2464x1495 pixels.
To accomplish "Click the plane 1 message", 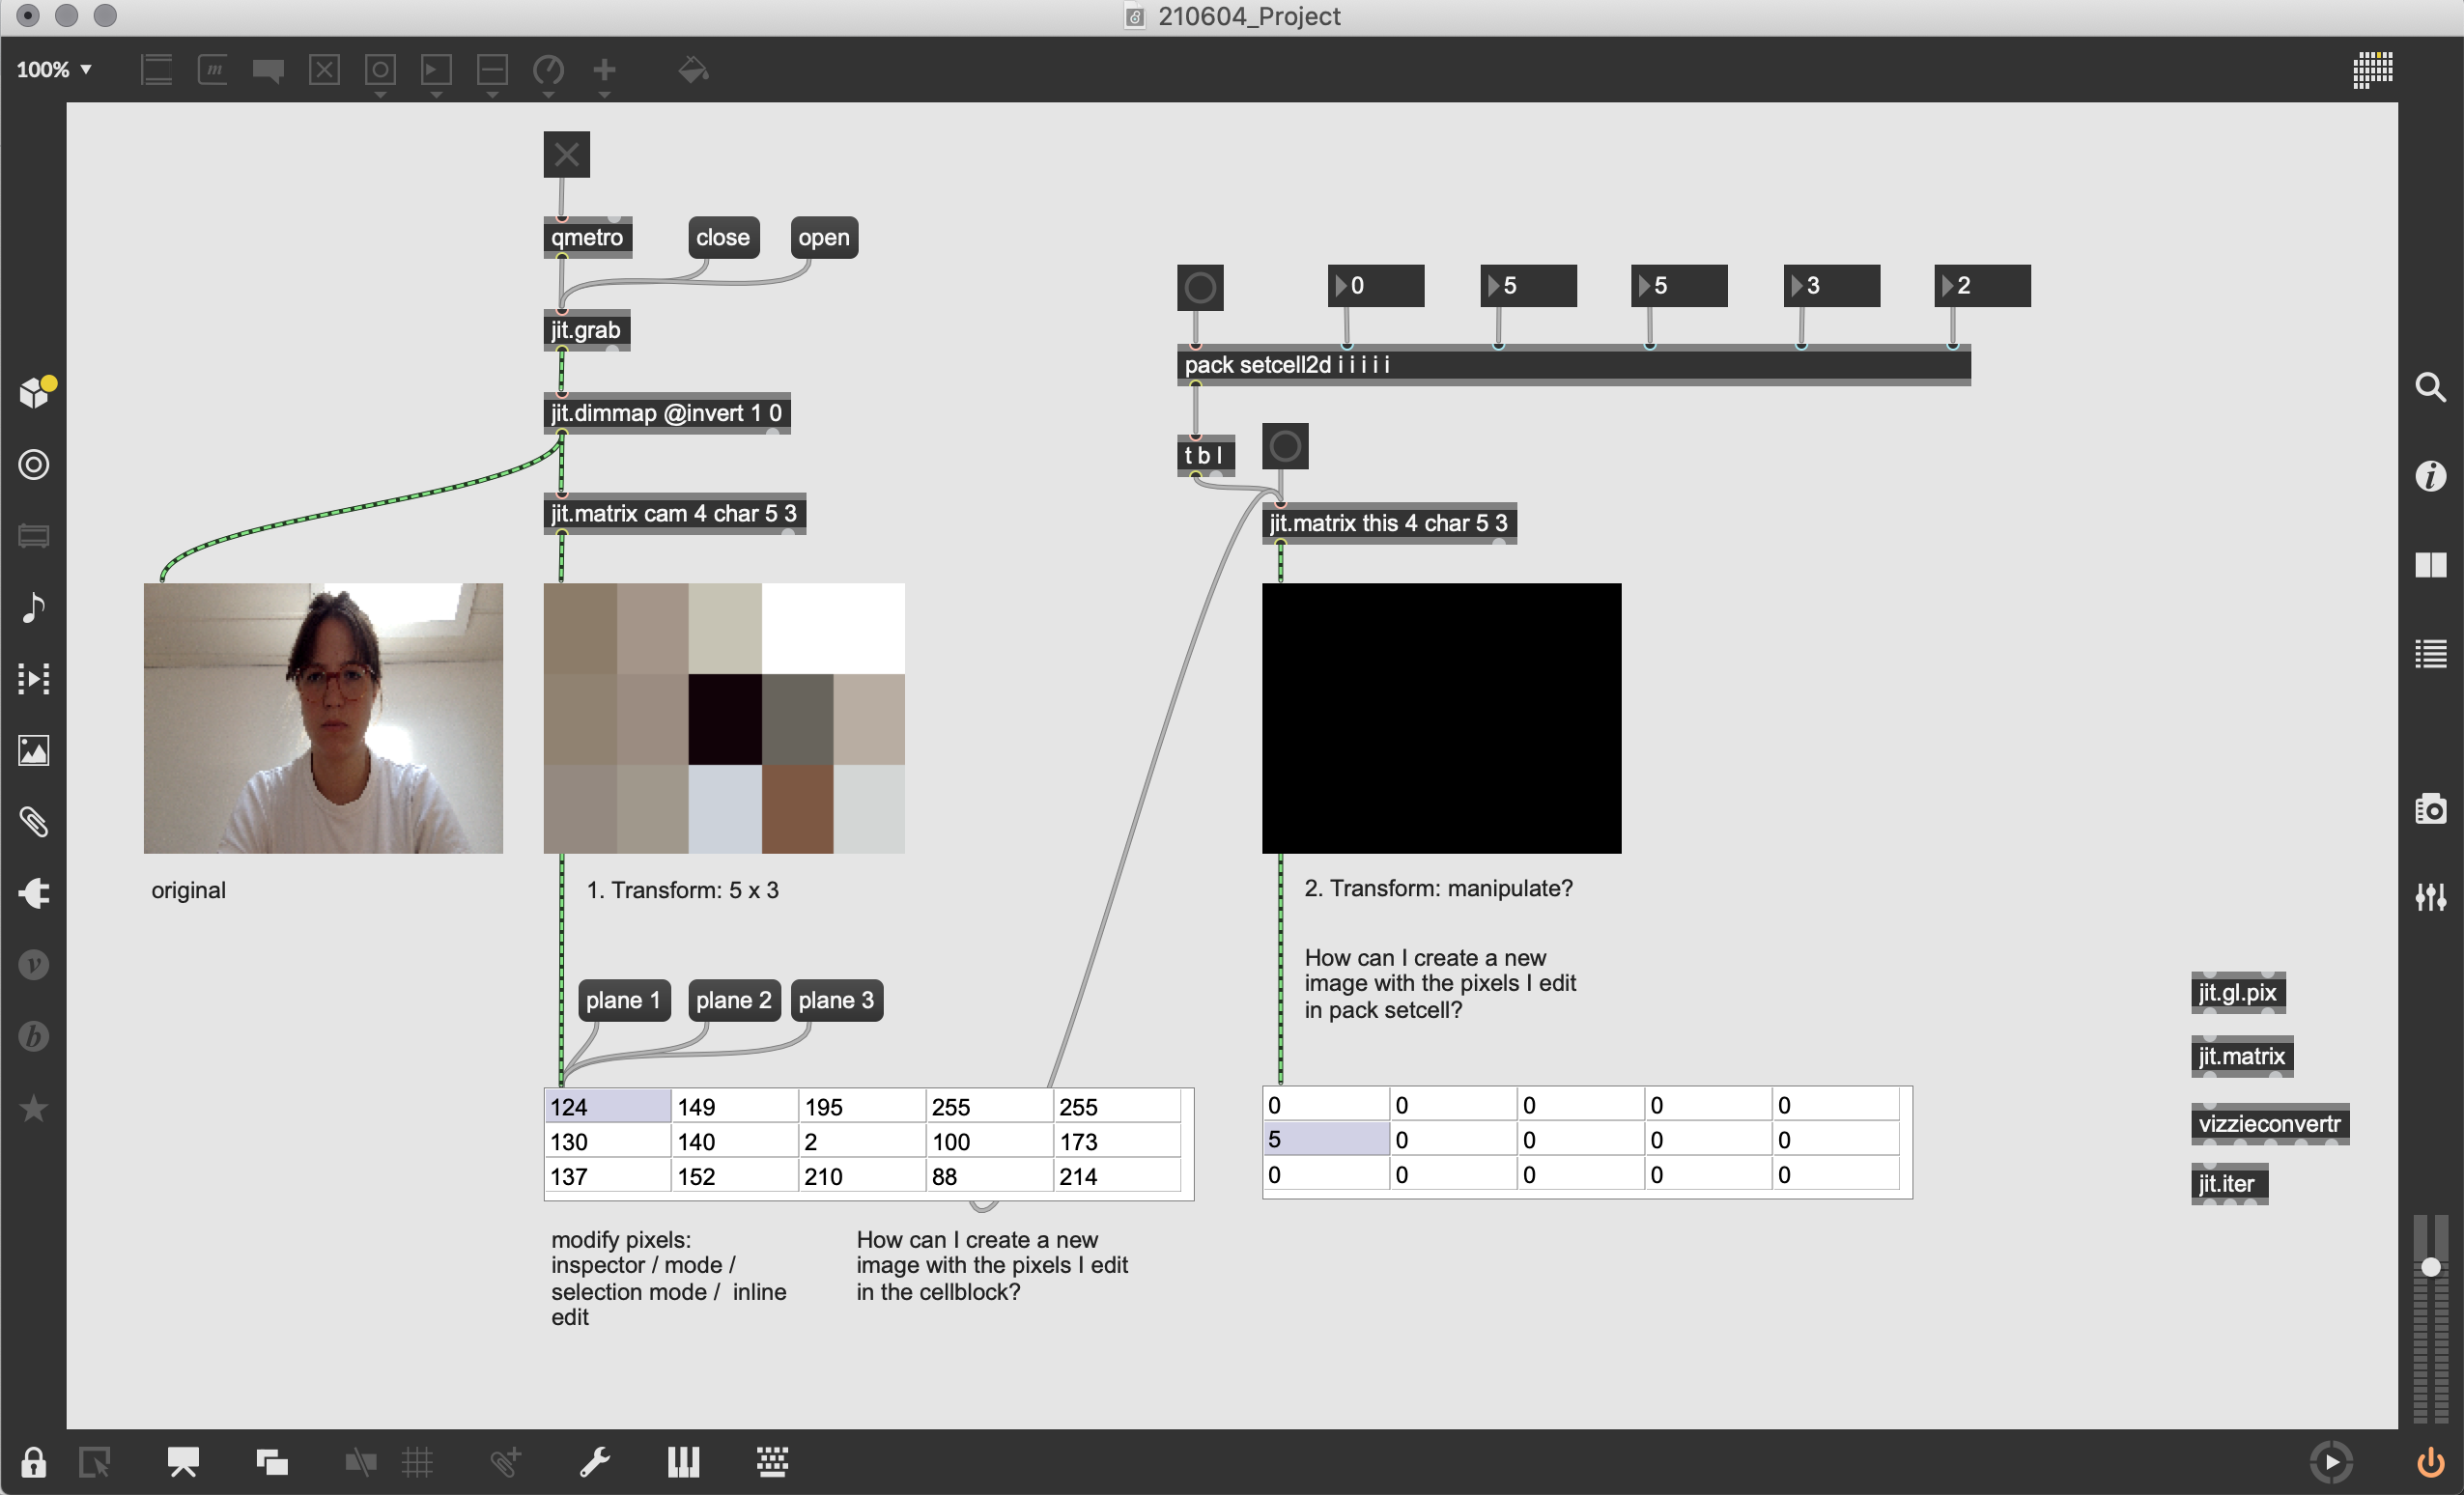I will (x=624, y=1000).
